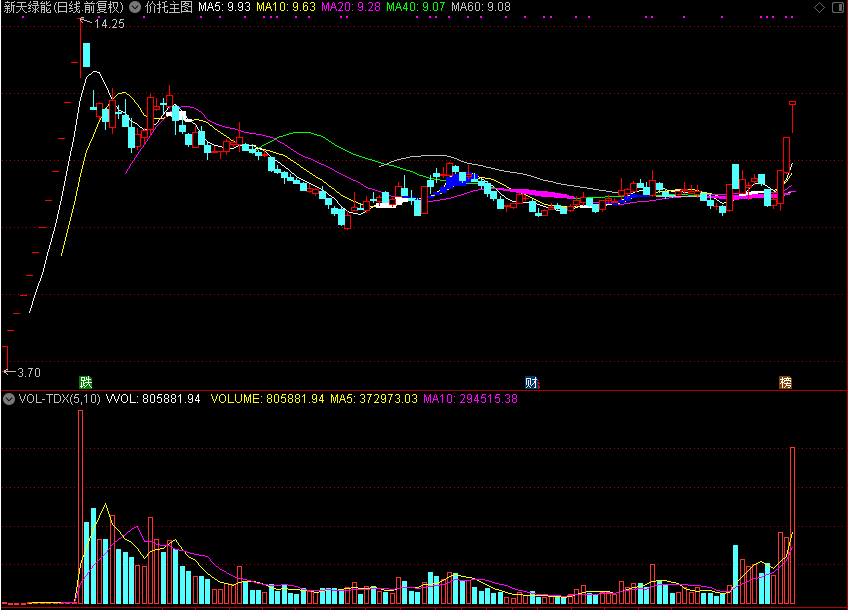
Task: Click the magenta MA20: 9.28 label
Action: [x=351, y=7]
